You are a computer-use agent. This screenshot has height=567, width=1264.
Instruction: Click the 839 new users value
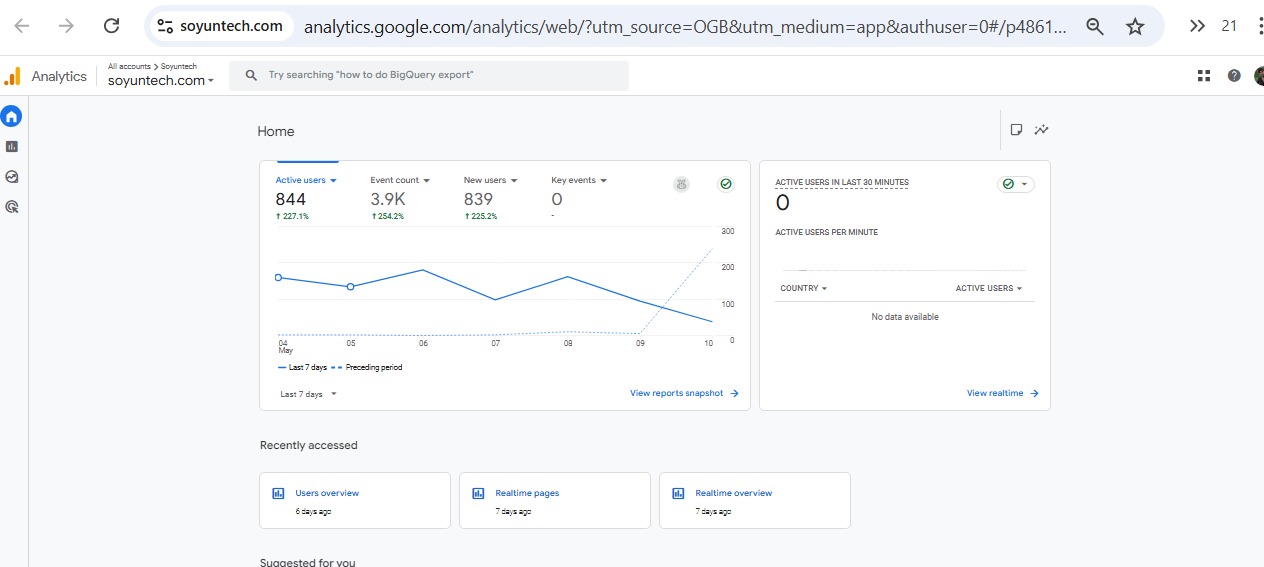point(478,199)
